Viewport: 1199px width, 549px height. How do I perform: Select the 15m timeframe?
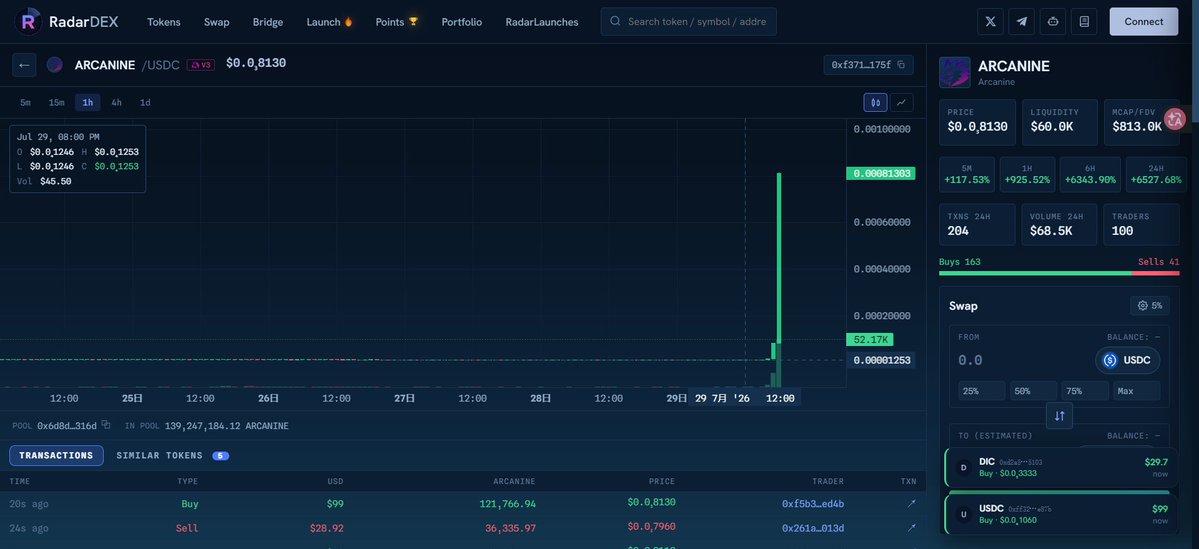(57, 102)
